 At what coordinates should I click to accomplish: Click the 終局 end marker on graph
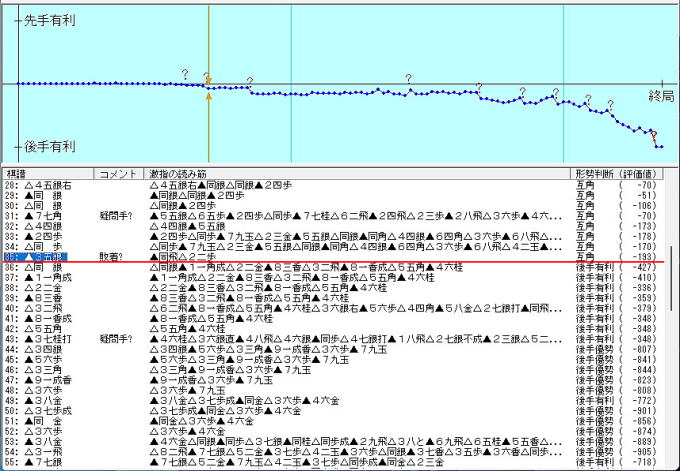point(661,95)
